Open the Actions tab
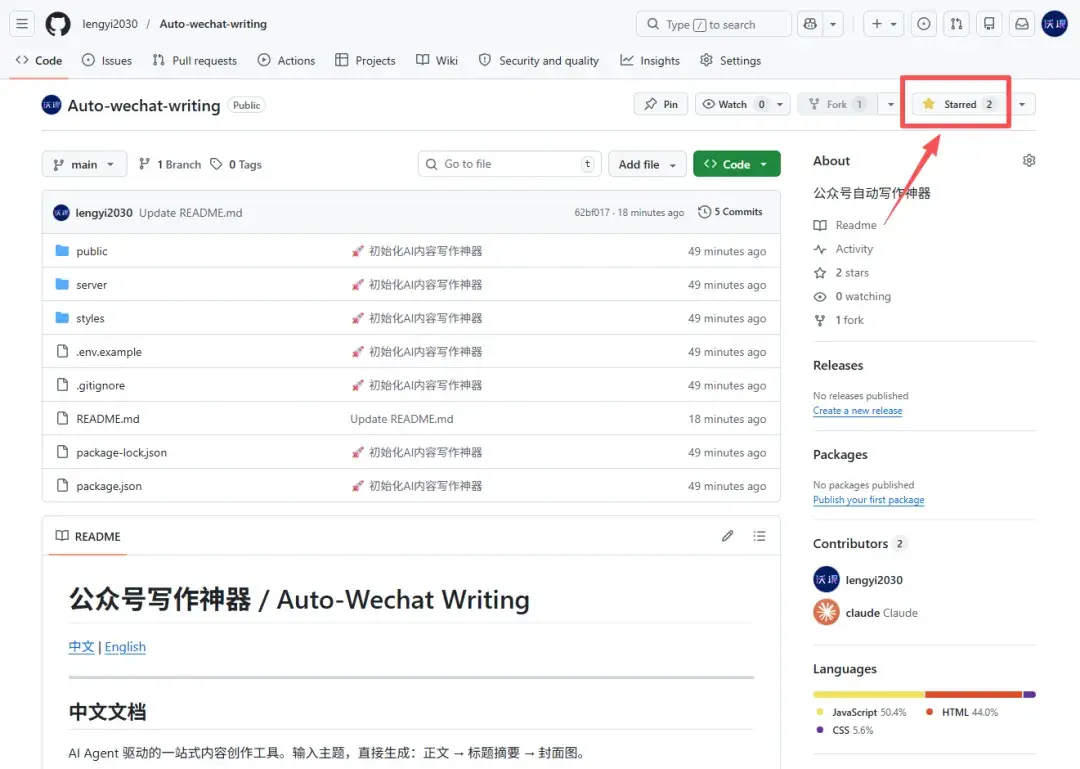The width and height of the screenshot is (1080, 769). pos(287,61)
